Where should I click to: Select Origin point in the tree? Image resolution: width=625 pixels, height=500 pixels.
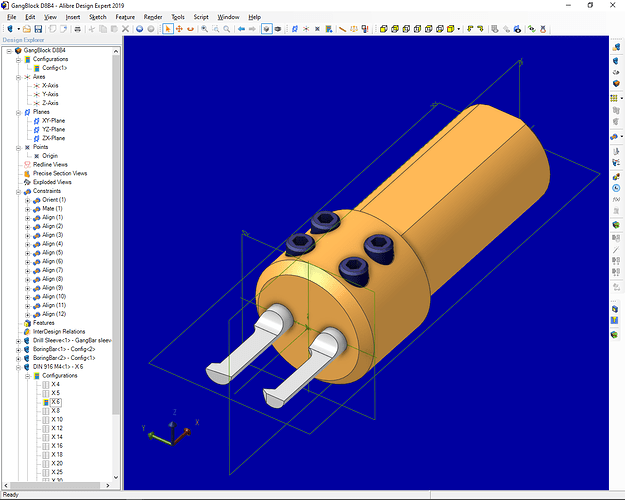click(x=50, y=156)
